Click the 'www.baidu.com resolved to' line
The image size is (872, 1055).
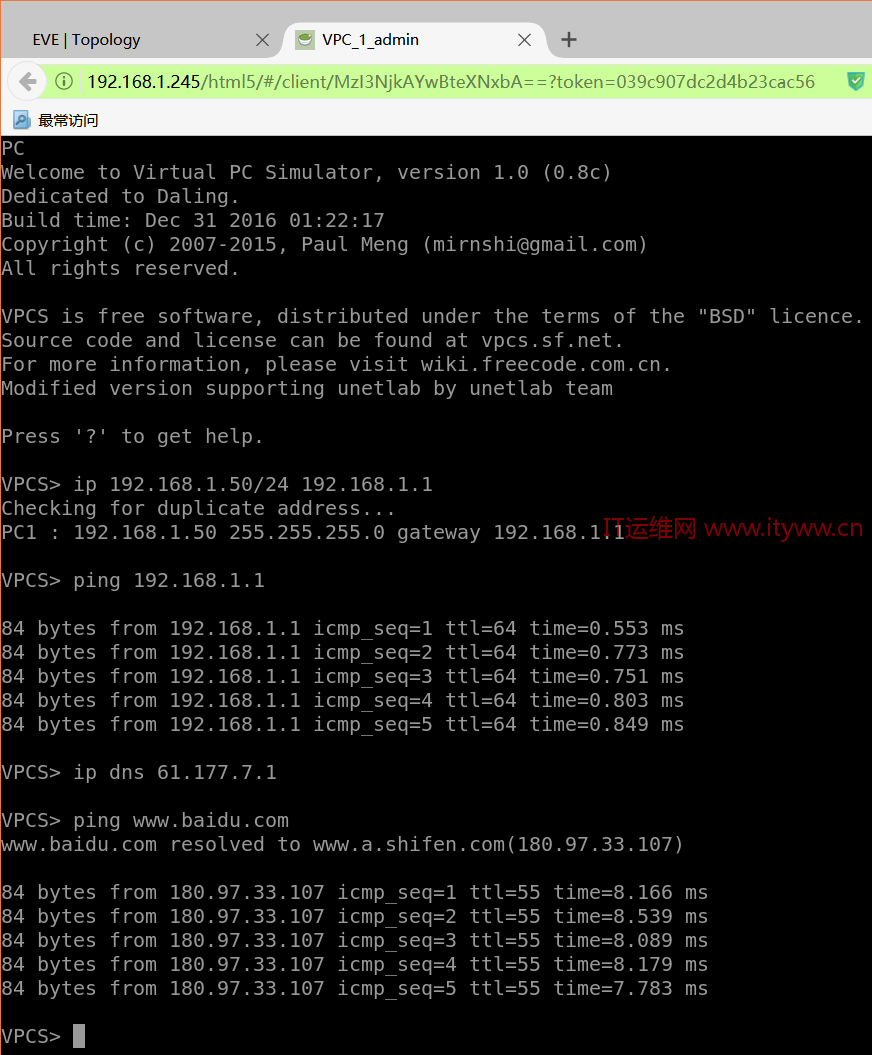pos(342,844)
